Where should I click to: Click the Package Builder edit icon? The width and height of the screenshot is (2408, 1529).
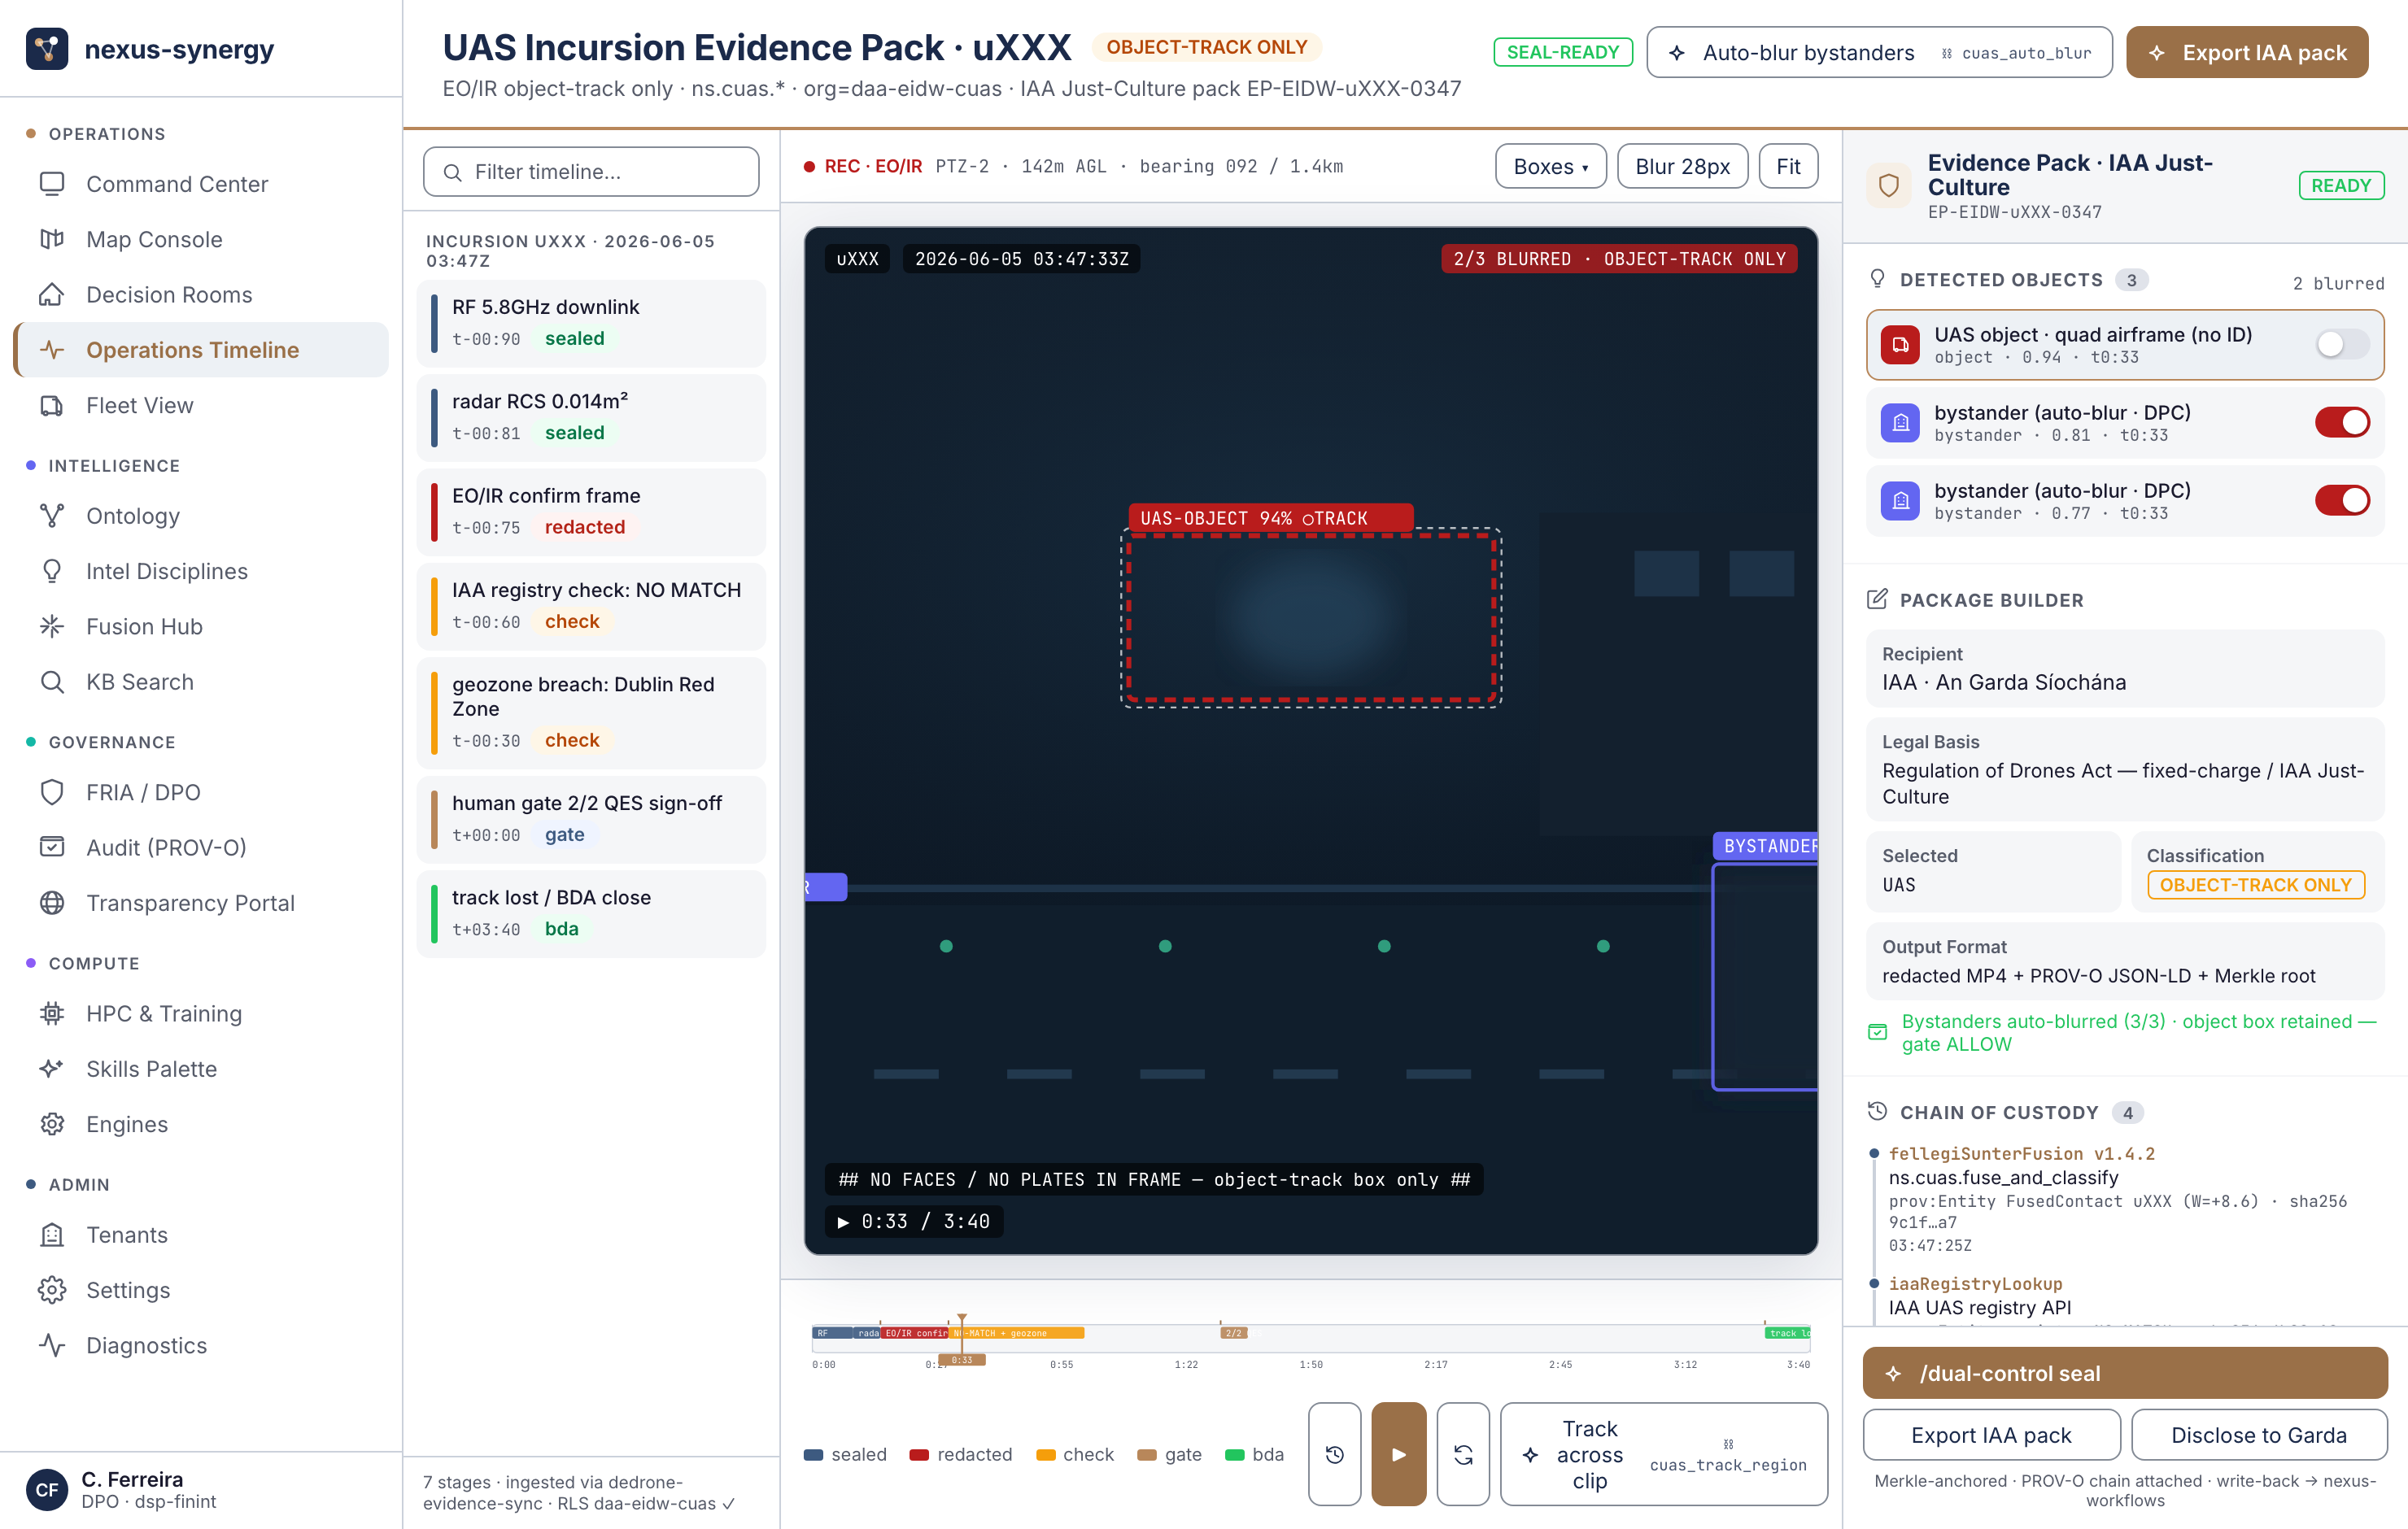pyautogui.click(x=1877, y=599)
